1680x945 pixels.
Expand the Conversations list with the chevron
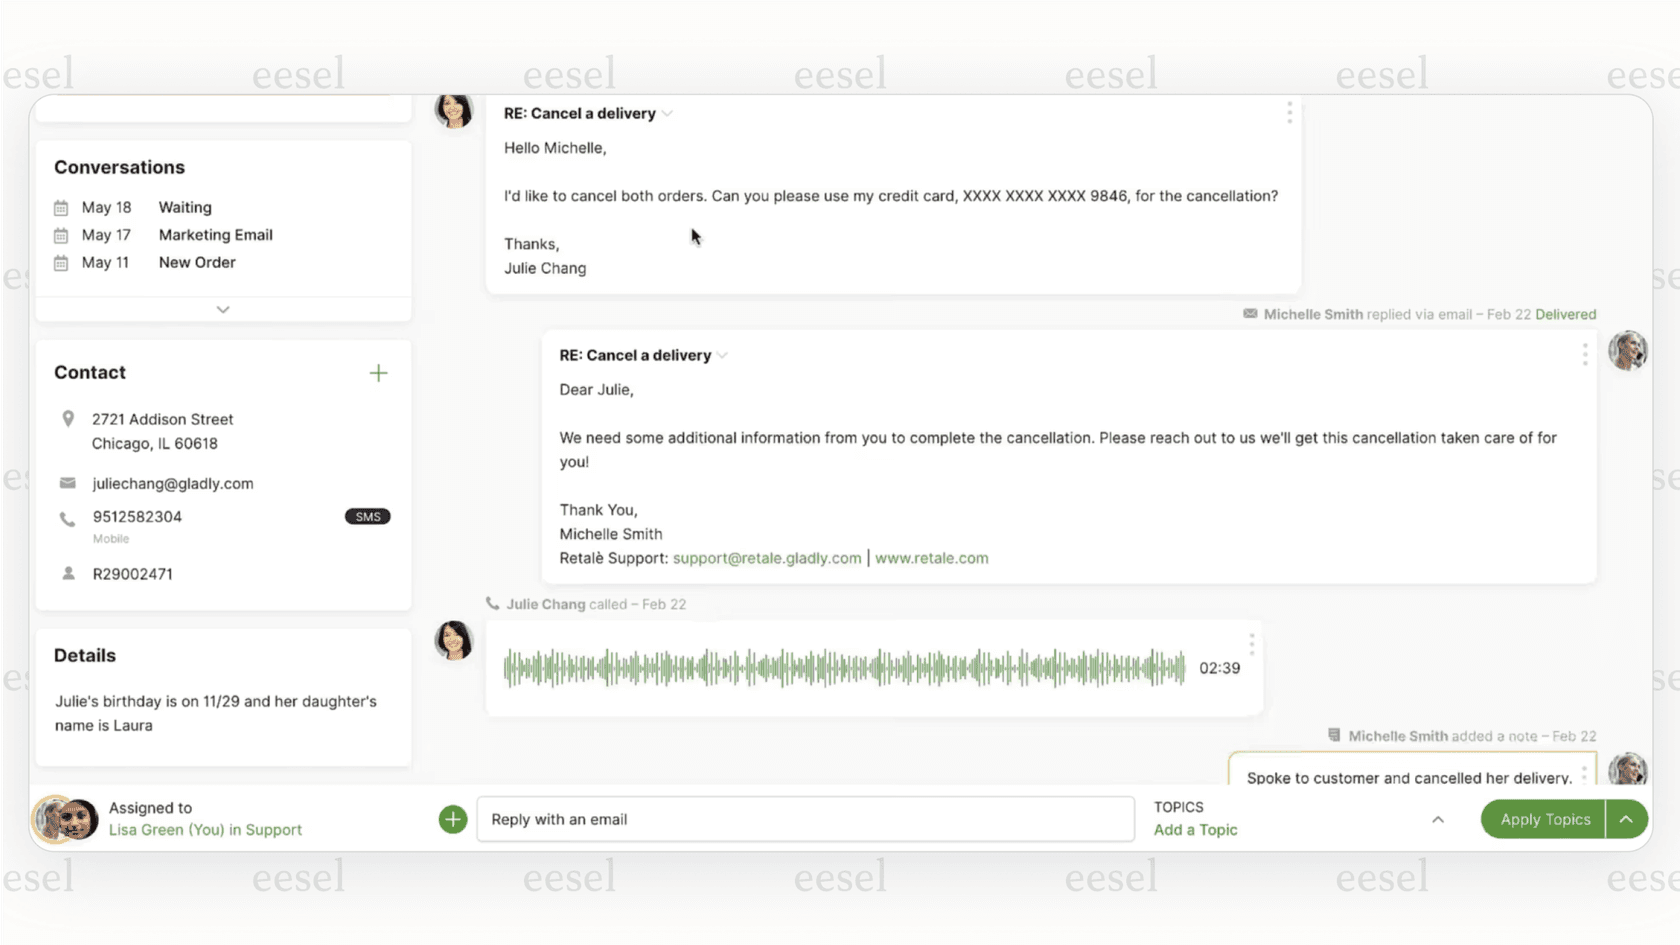[222, 309]
